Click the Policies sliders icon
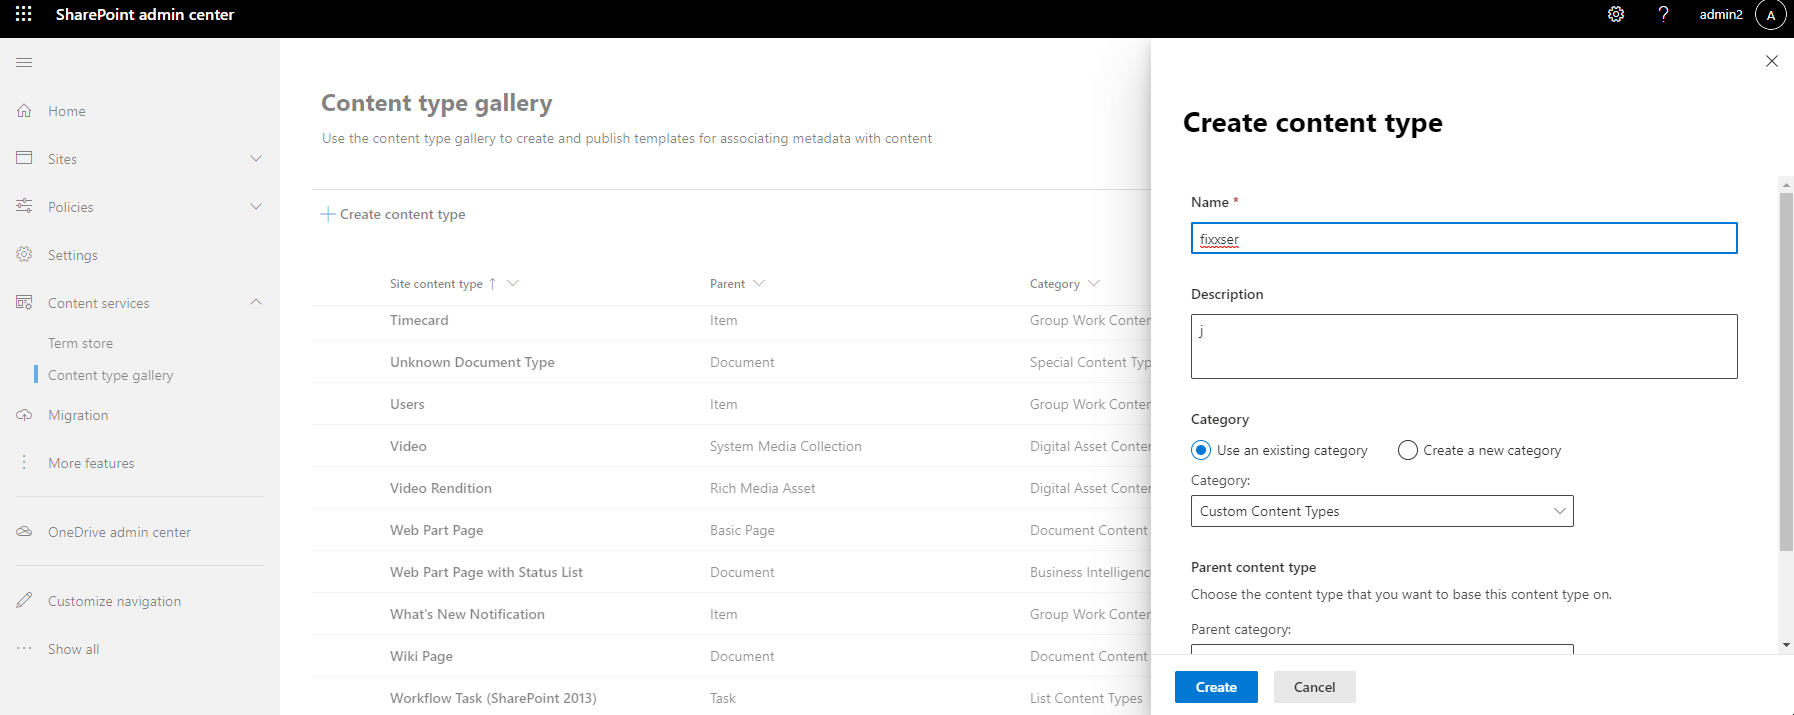Image resolution: width=1794 pixels, height=715 pixels. pyautogui.click(x=24, y=206)
